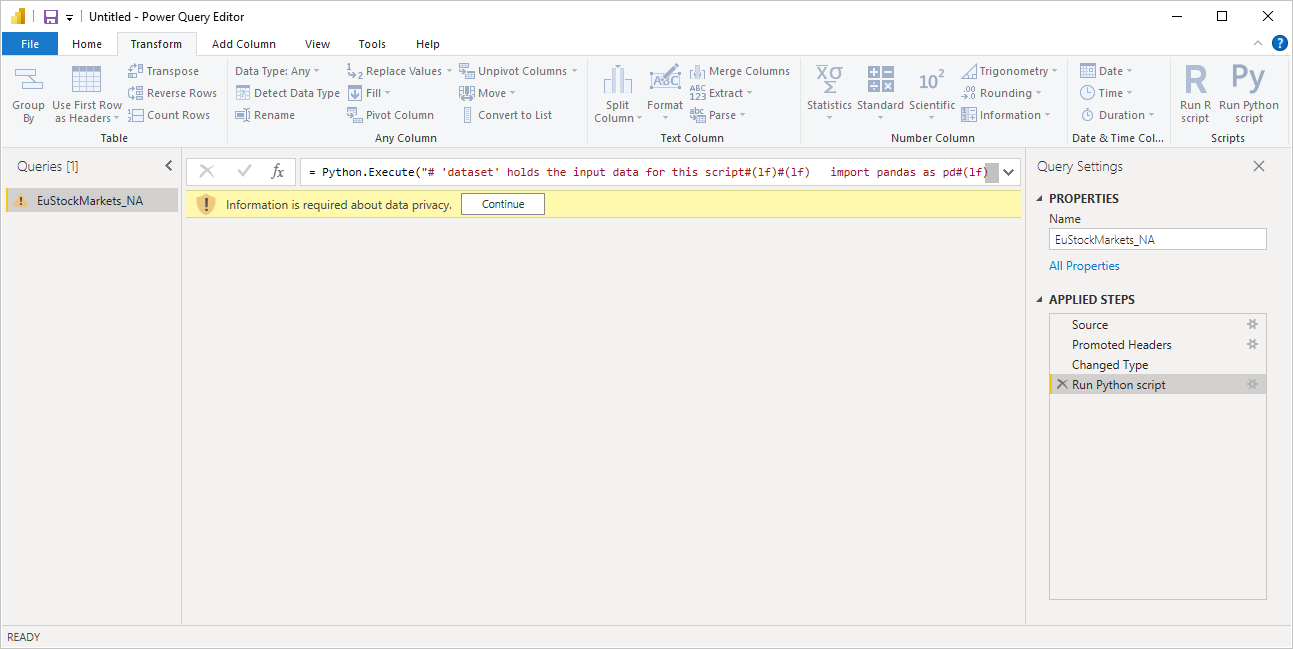Select the Transpose icon
The image size is (1293, 649).
(x=135, y=70)
